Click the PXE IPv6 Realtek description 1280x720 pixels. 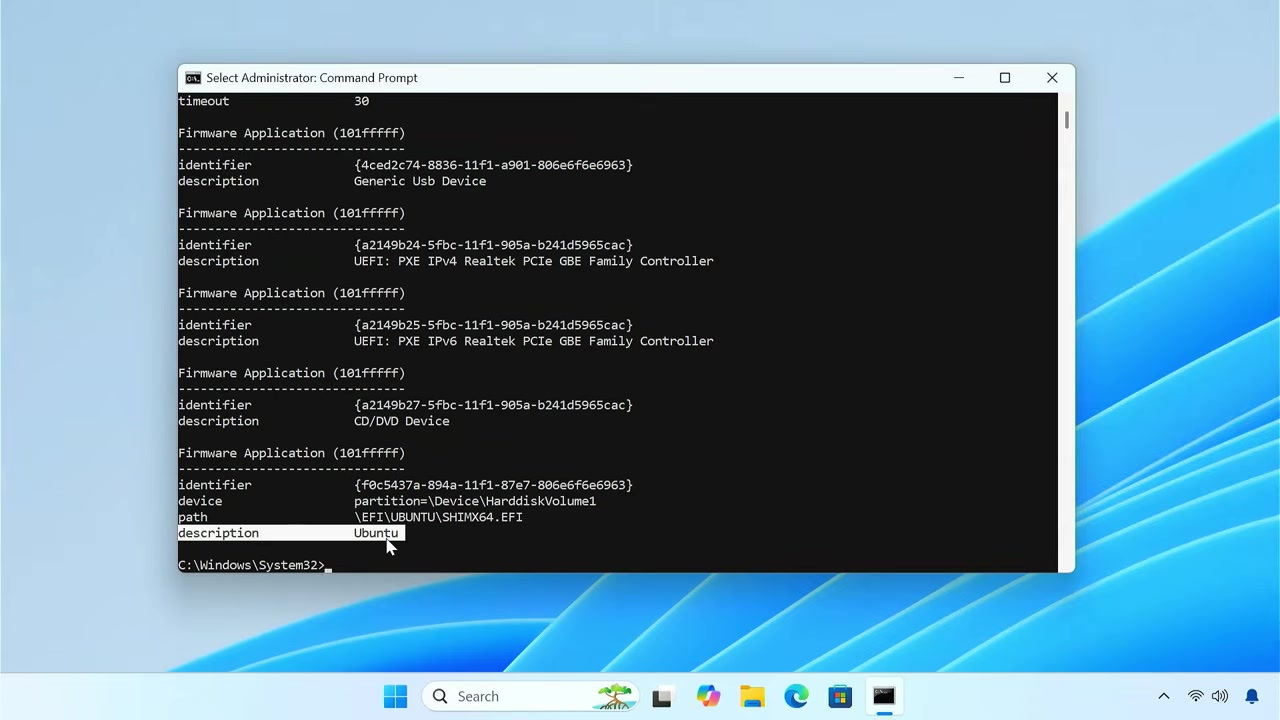[x=534, y=341]
